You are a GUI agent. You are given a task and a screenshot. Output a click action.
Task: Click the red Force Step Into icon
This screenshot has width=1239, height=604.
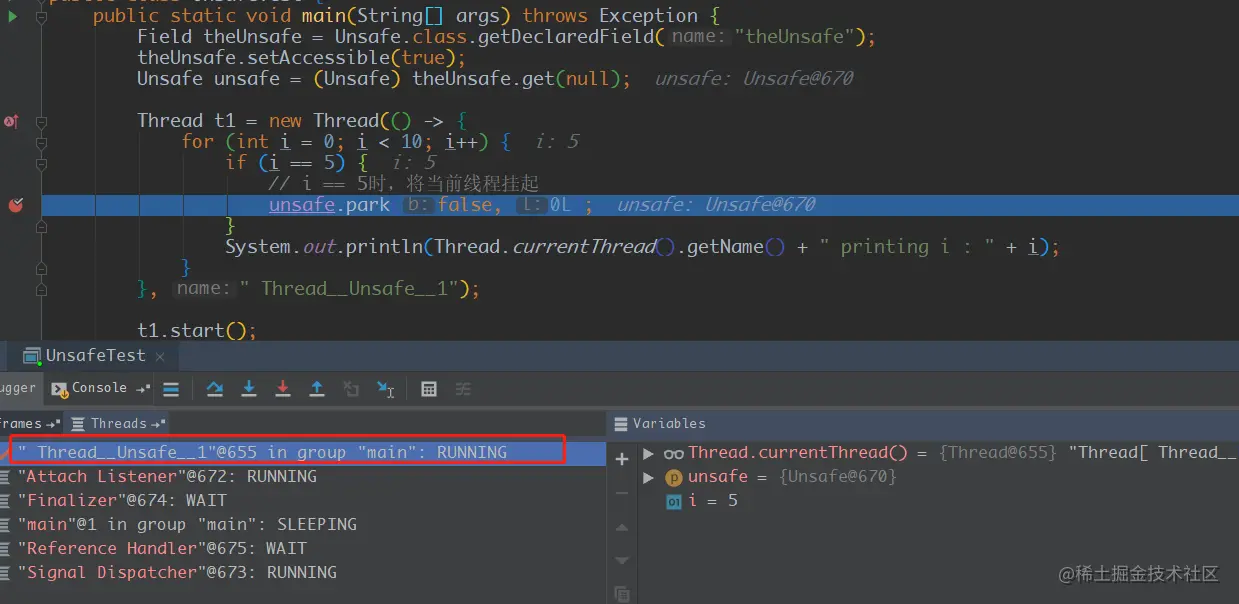pos(283,389)
